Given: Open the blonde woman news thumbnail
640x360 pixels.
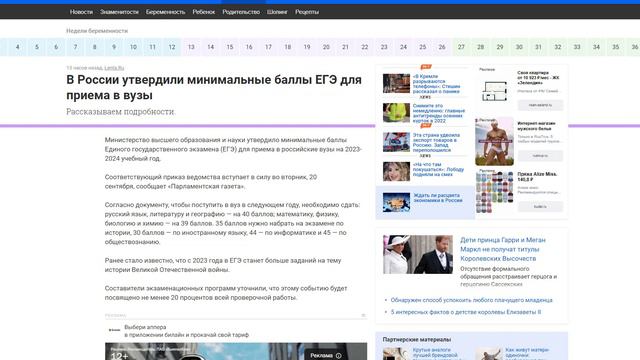Looking at the screenshot, I should [x=396, y=171].
